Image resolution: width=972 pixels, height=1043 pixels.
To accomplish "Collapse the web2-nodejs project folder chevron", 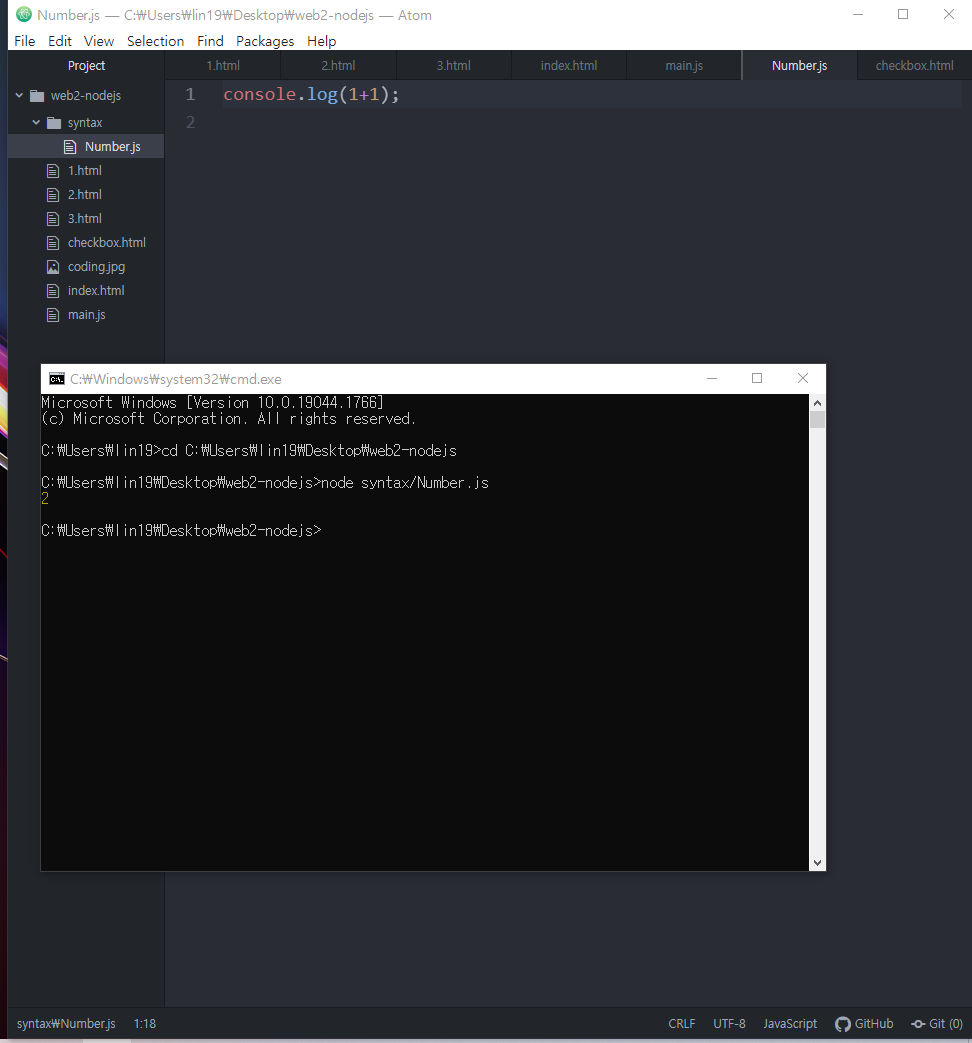I will pos(19,96).
